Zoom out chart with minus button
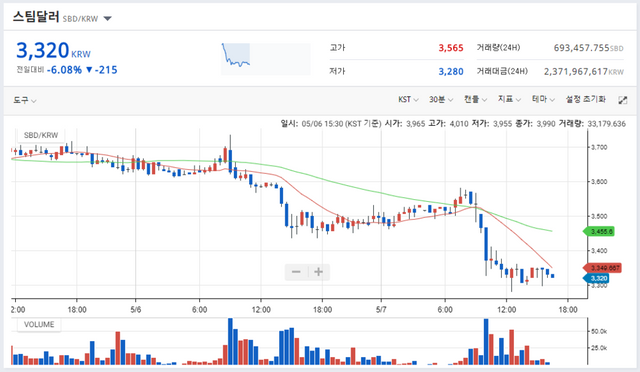 click(296, 272)
